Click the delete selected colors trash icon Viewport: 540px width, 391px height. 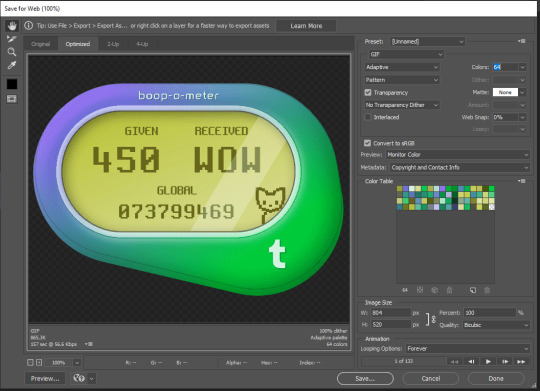pyautogui.click(x=487, y=290)
